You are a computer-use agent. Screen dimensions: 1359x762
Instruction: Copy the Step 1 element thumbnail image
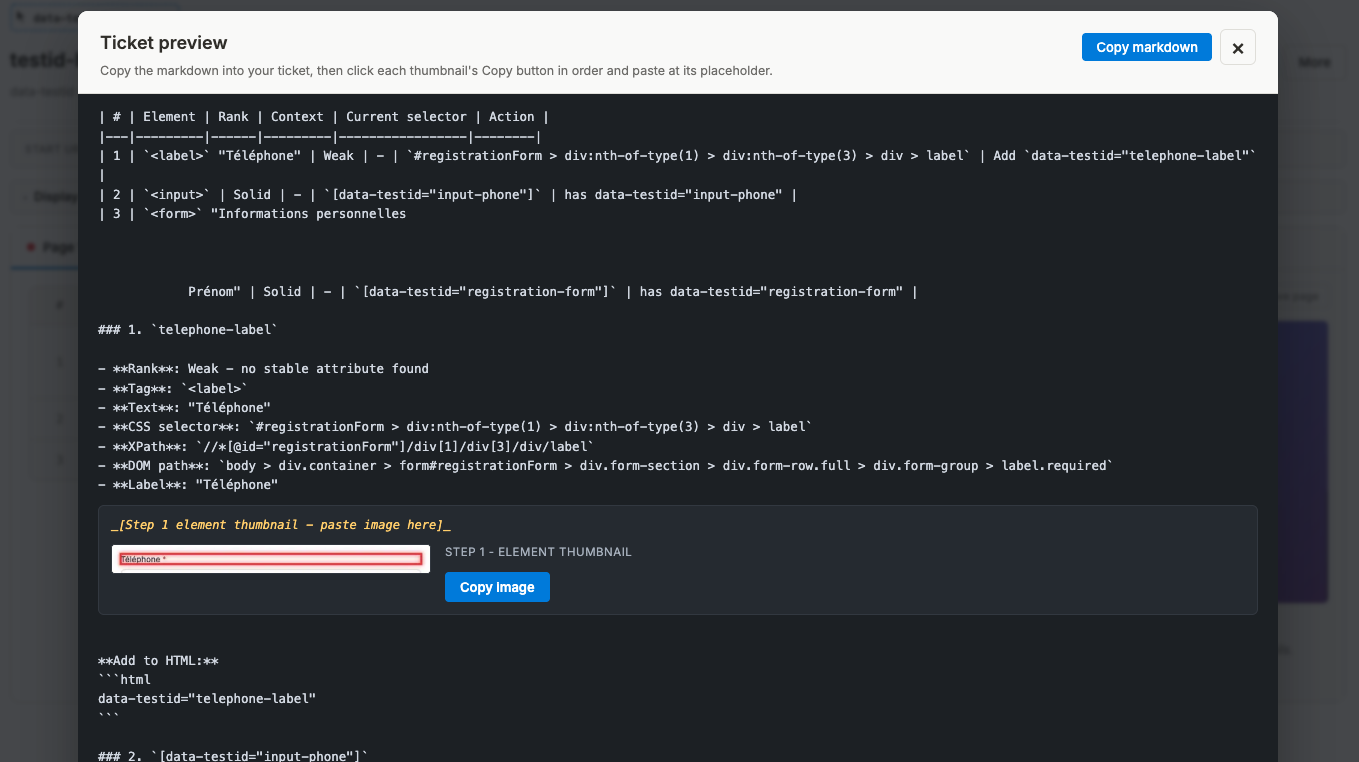(x=497, y=587)
